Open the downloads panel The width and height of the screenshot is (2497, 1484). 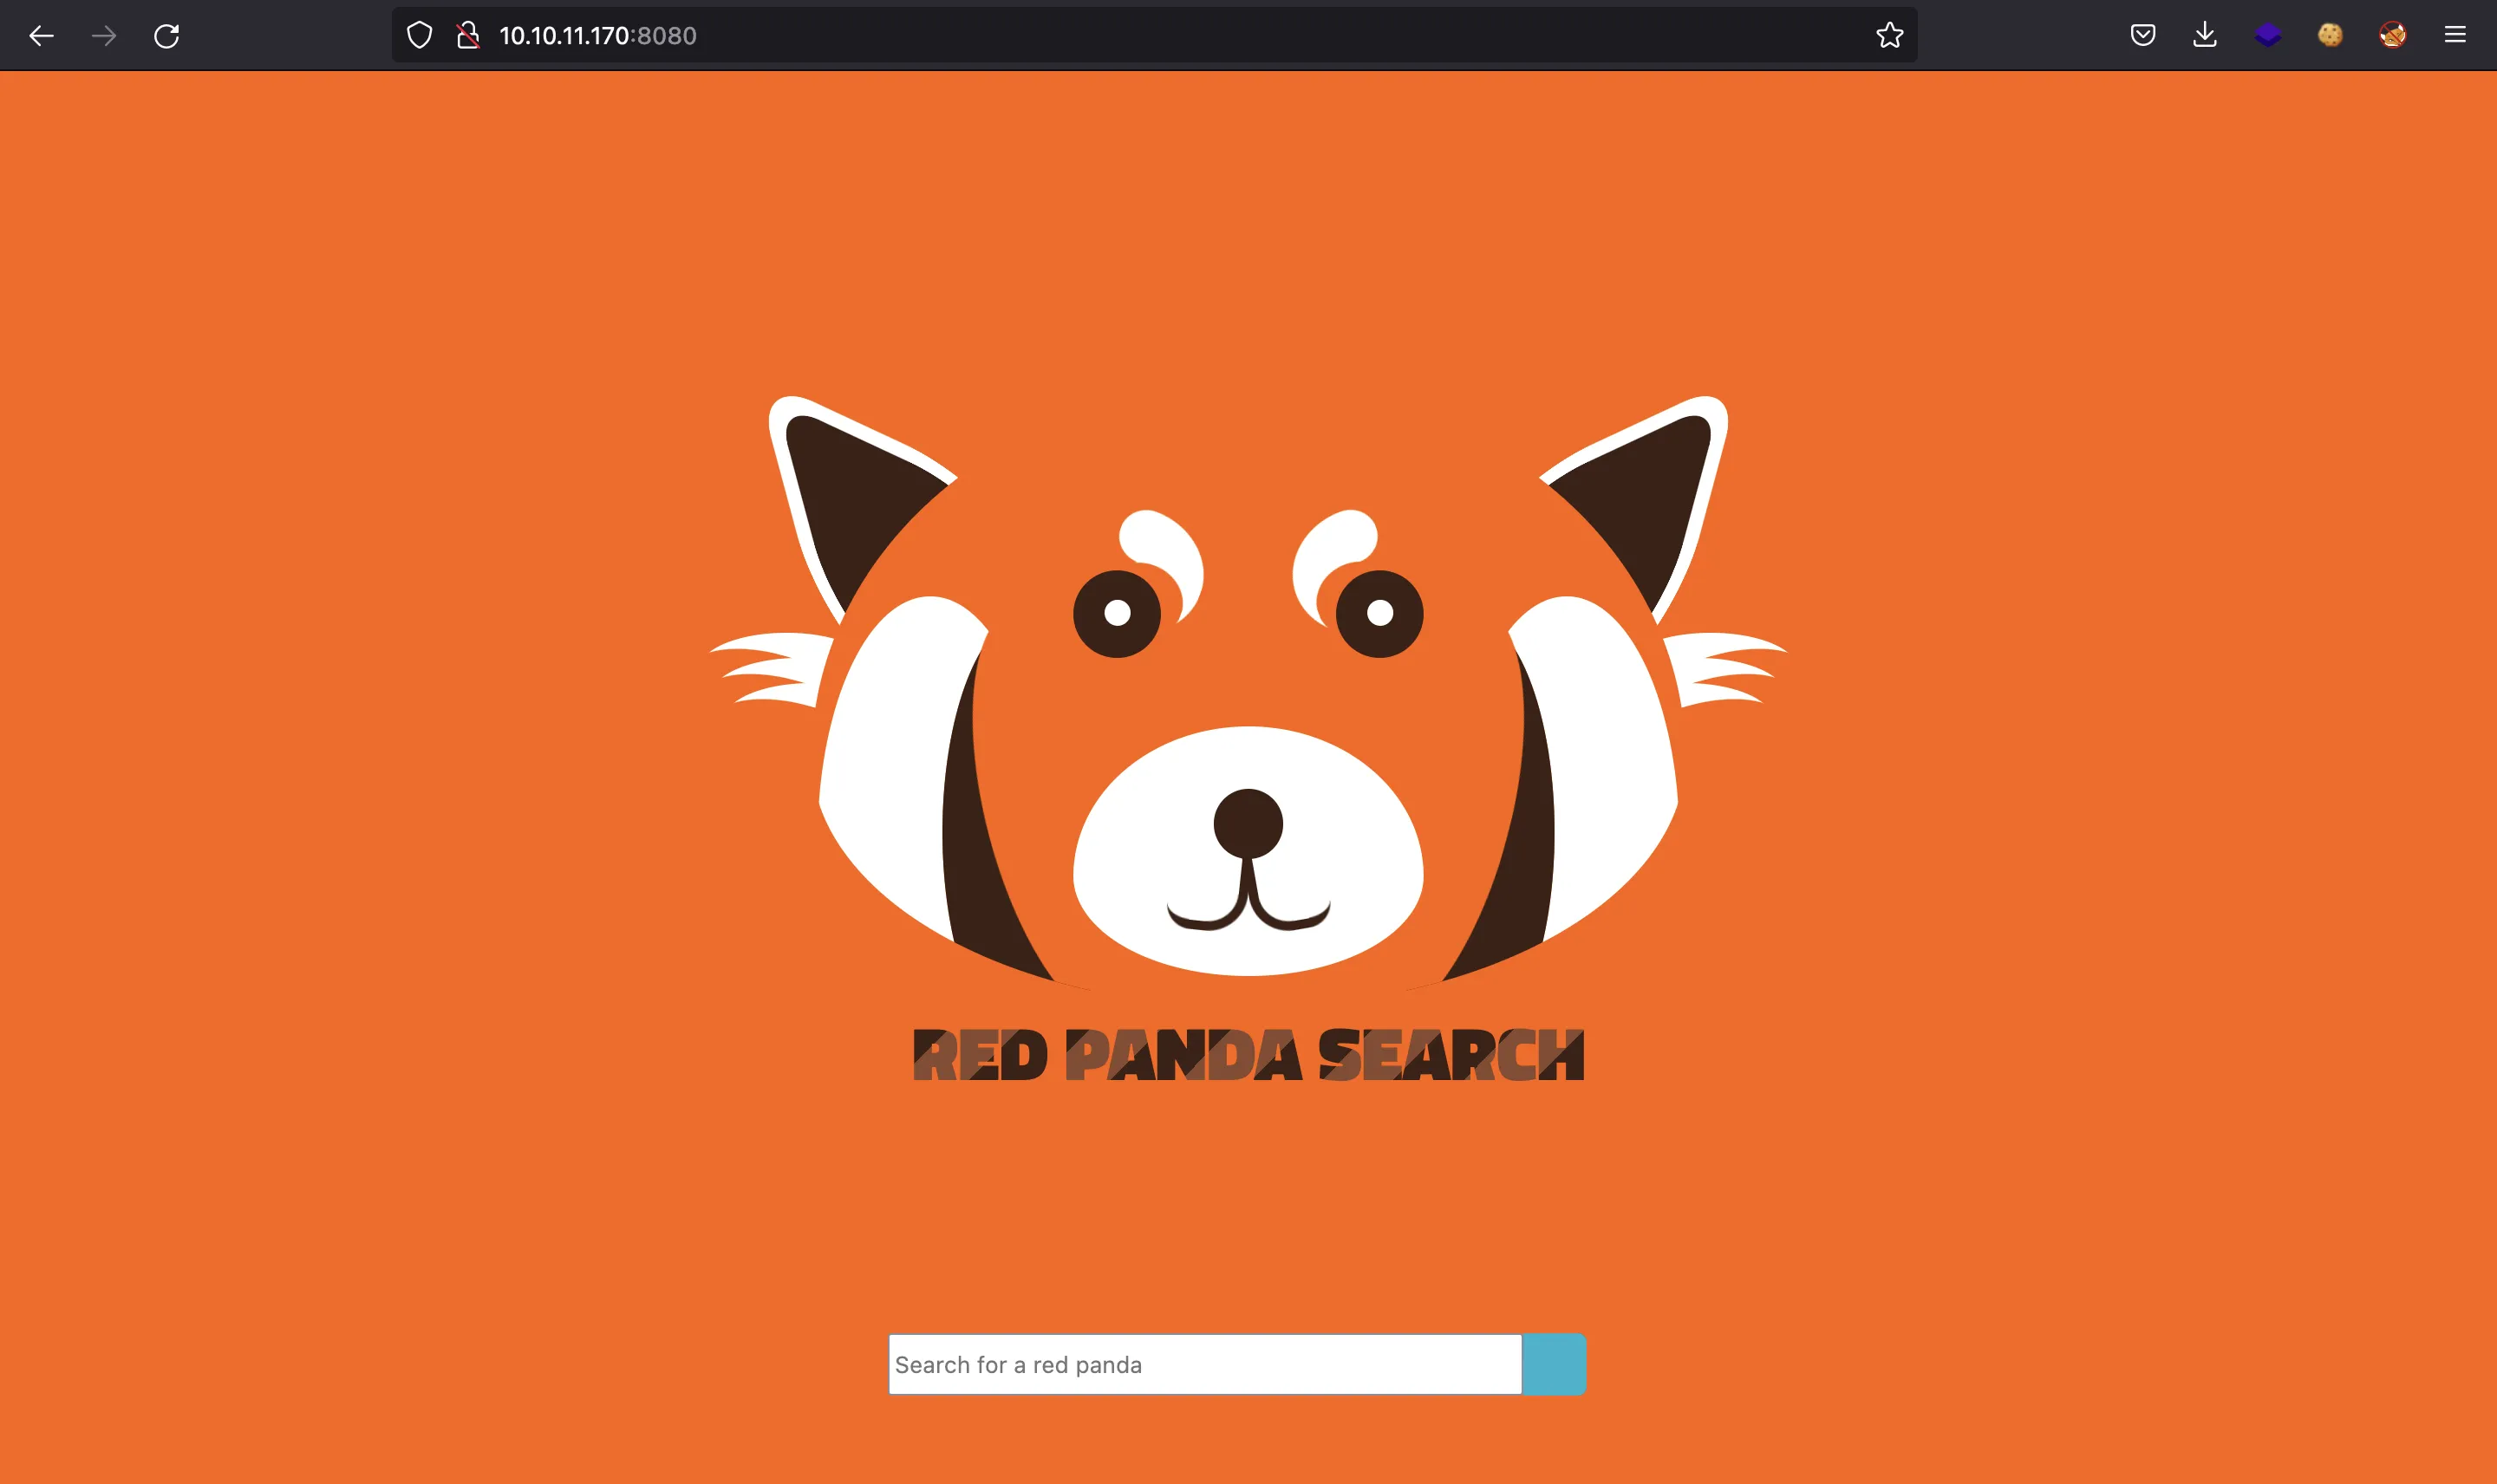click(x=2205, y=35)
